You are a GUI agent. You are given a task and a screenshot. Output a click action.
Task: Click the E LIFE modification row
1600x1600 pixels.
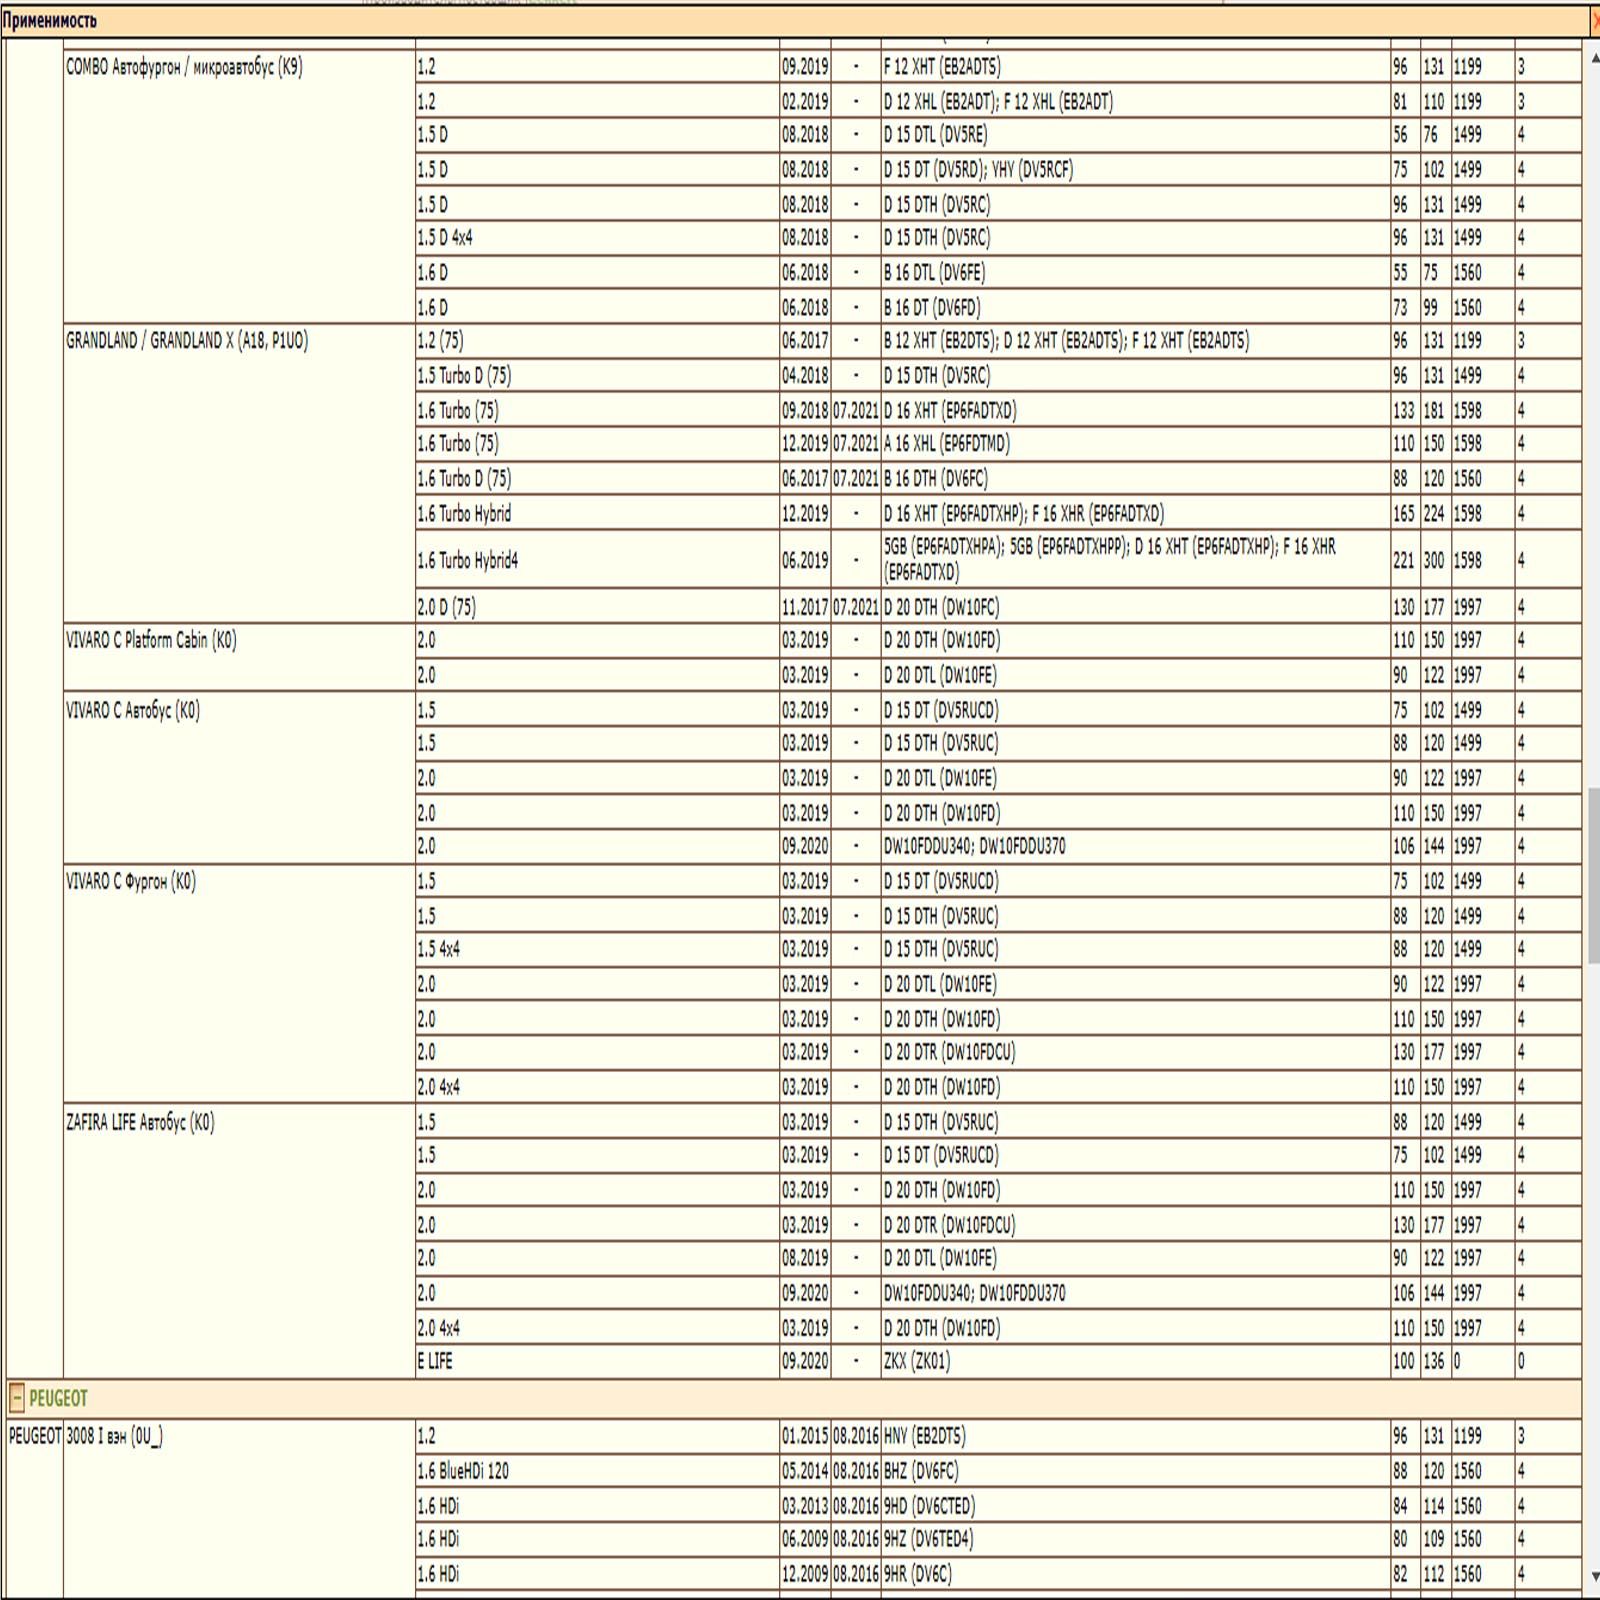435,1361
